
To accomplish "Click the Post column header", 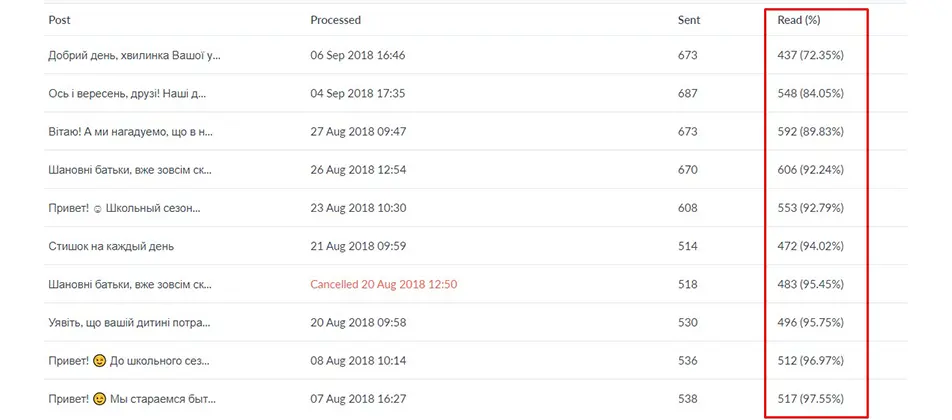I will tap(60, 20).
